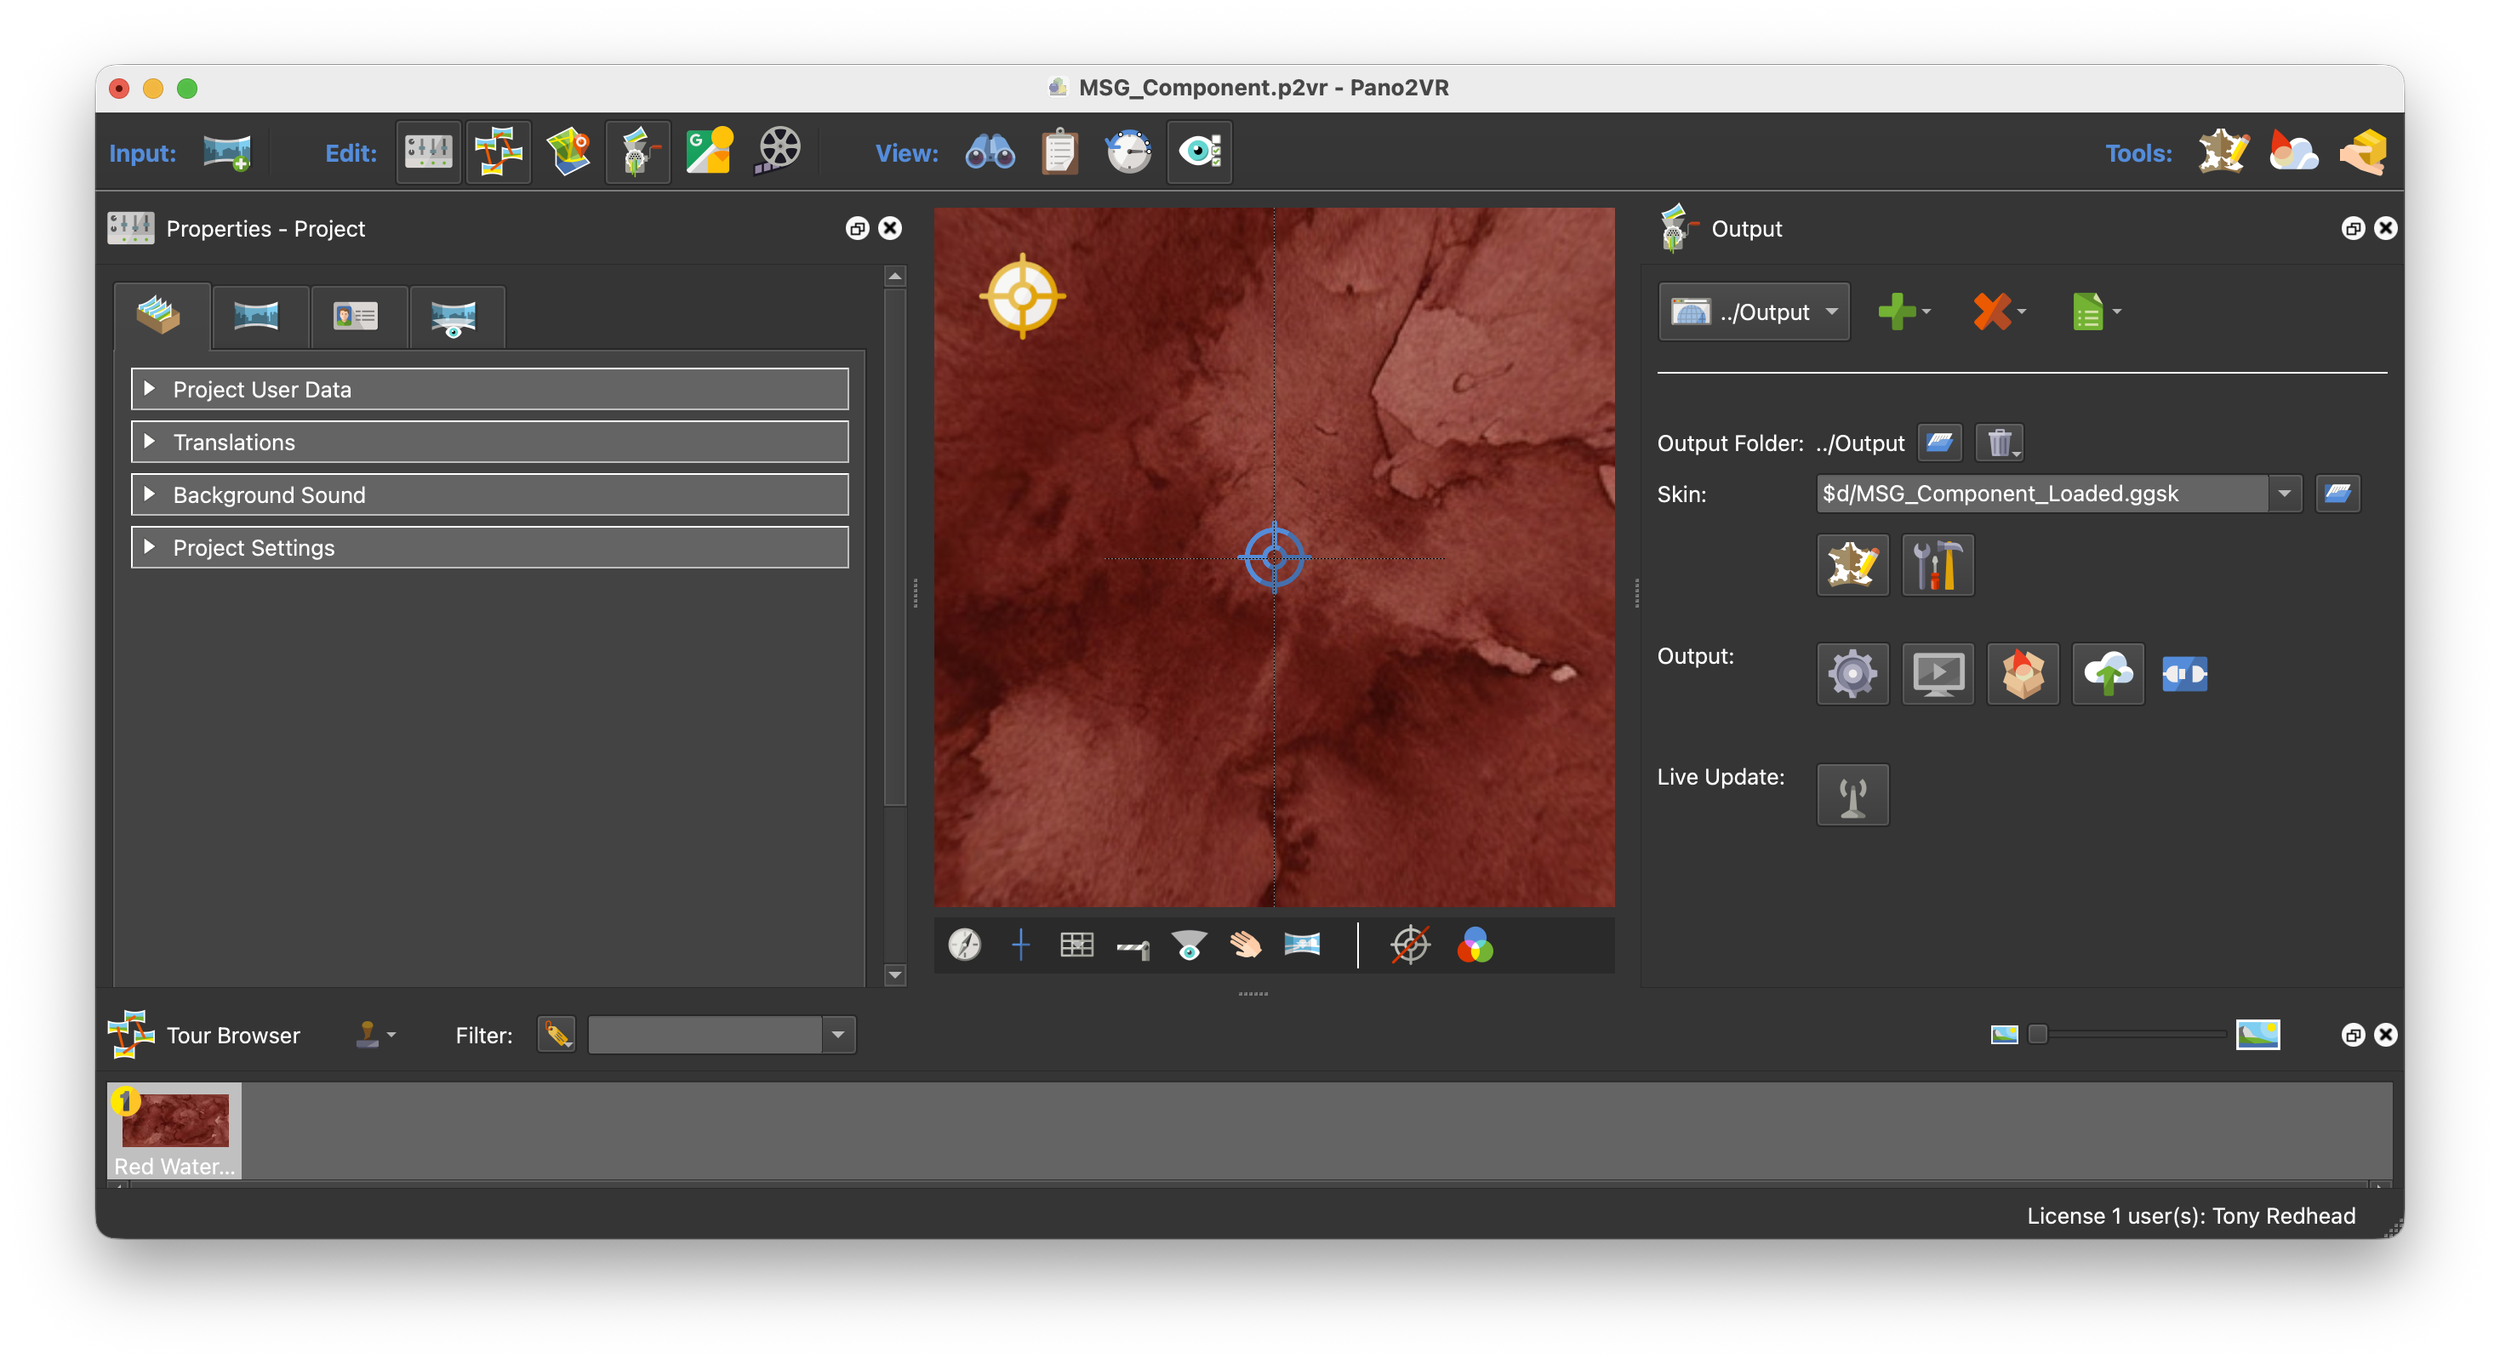Click the Properties panel scroll down arrow
The height and width of the screenshot is (1365, 2500).
[895, 975]
